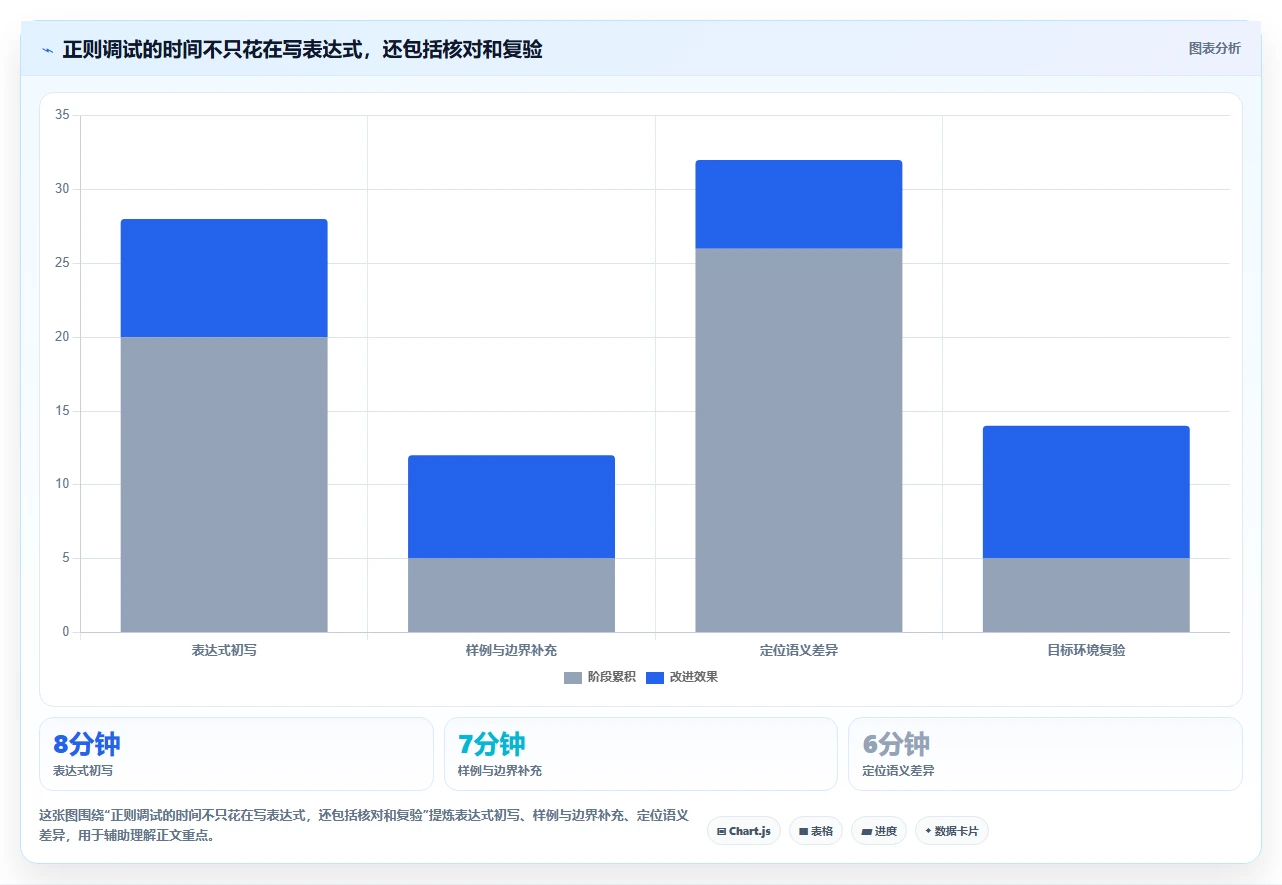This screenshot has height=885, width=1282.
Task: Click the description paragraph starting 这张图围绕
Action: [364, 825]
